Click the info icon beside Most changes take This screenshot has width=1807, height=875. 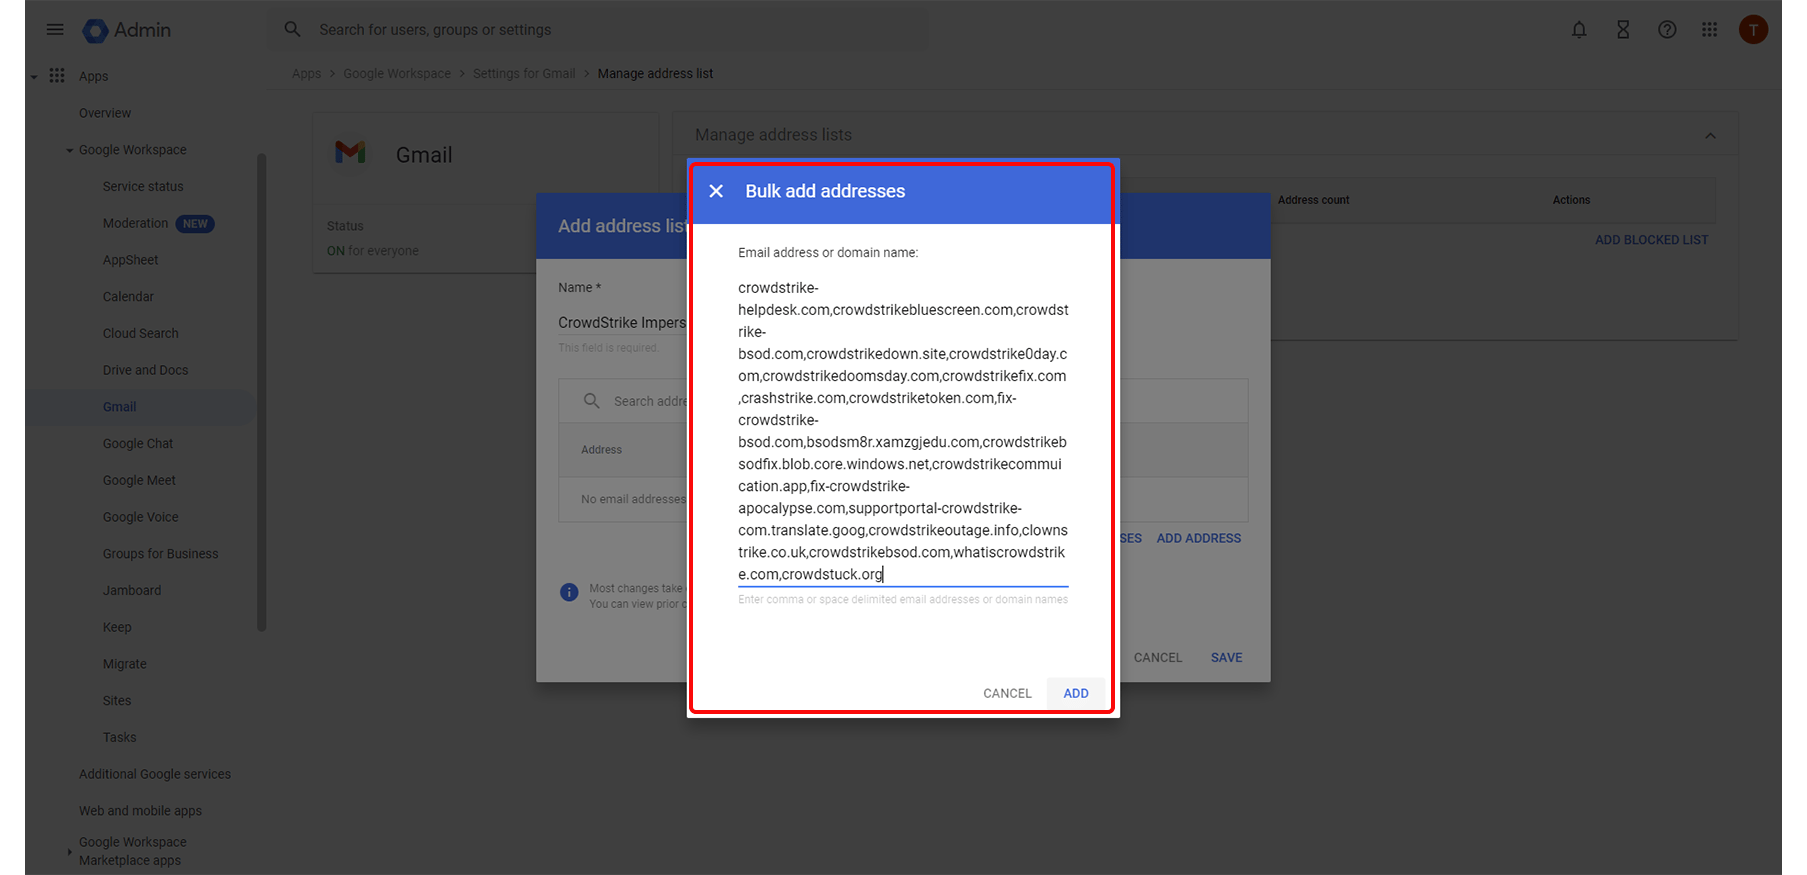[x=569, y=592]
